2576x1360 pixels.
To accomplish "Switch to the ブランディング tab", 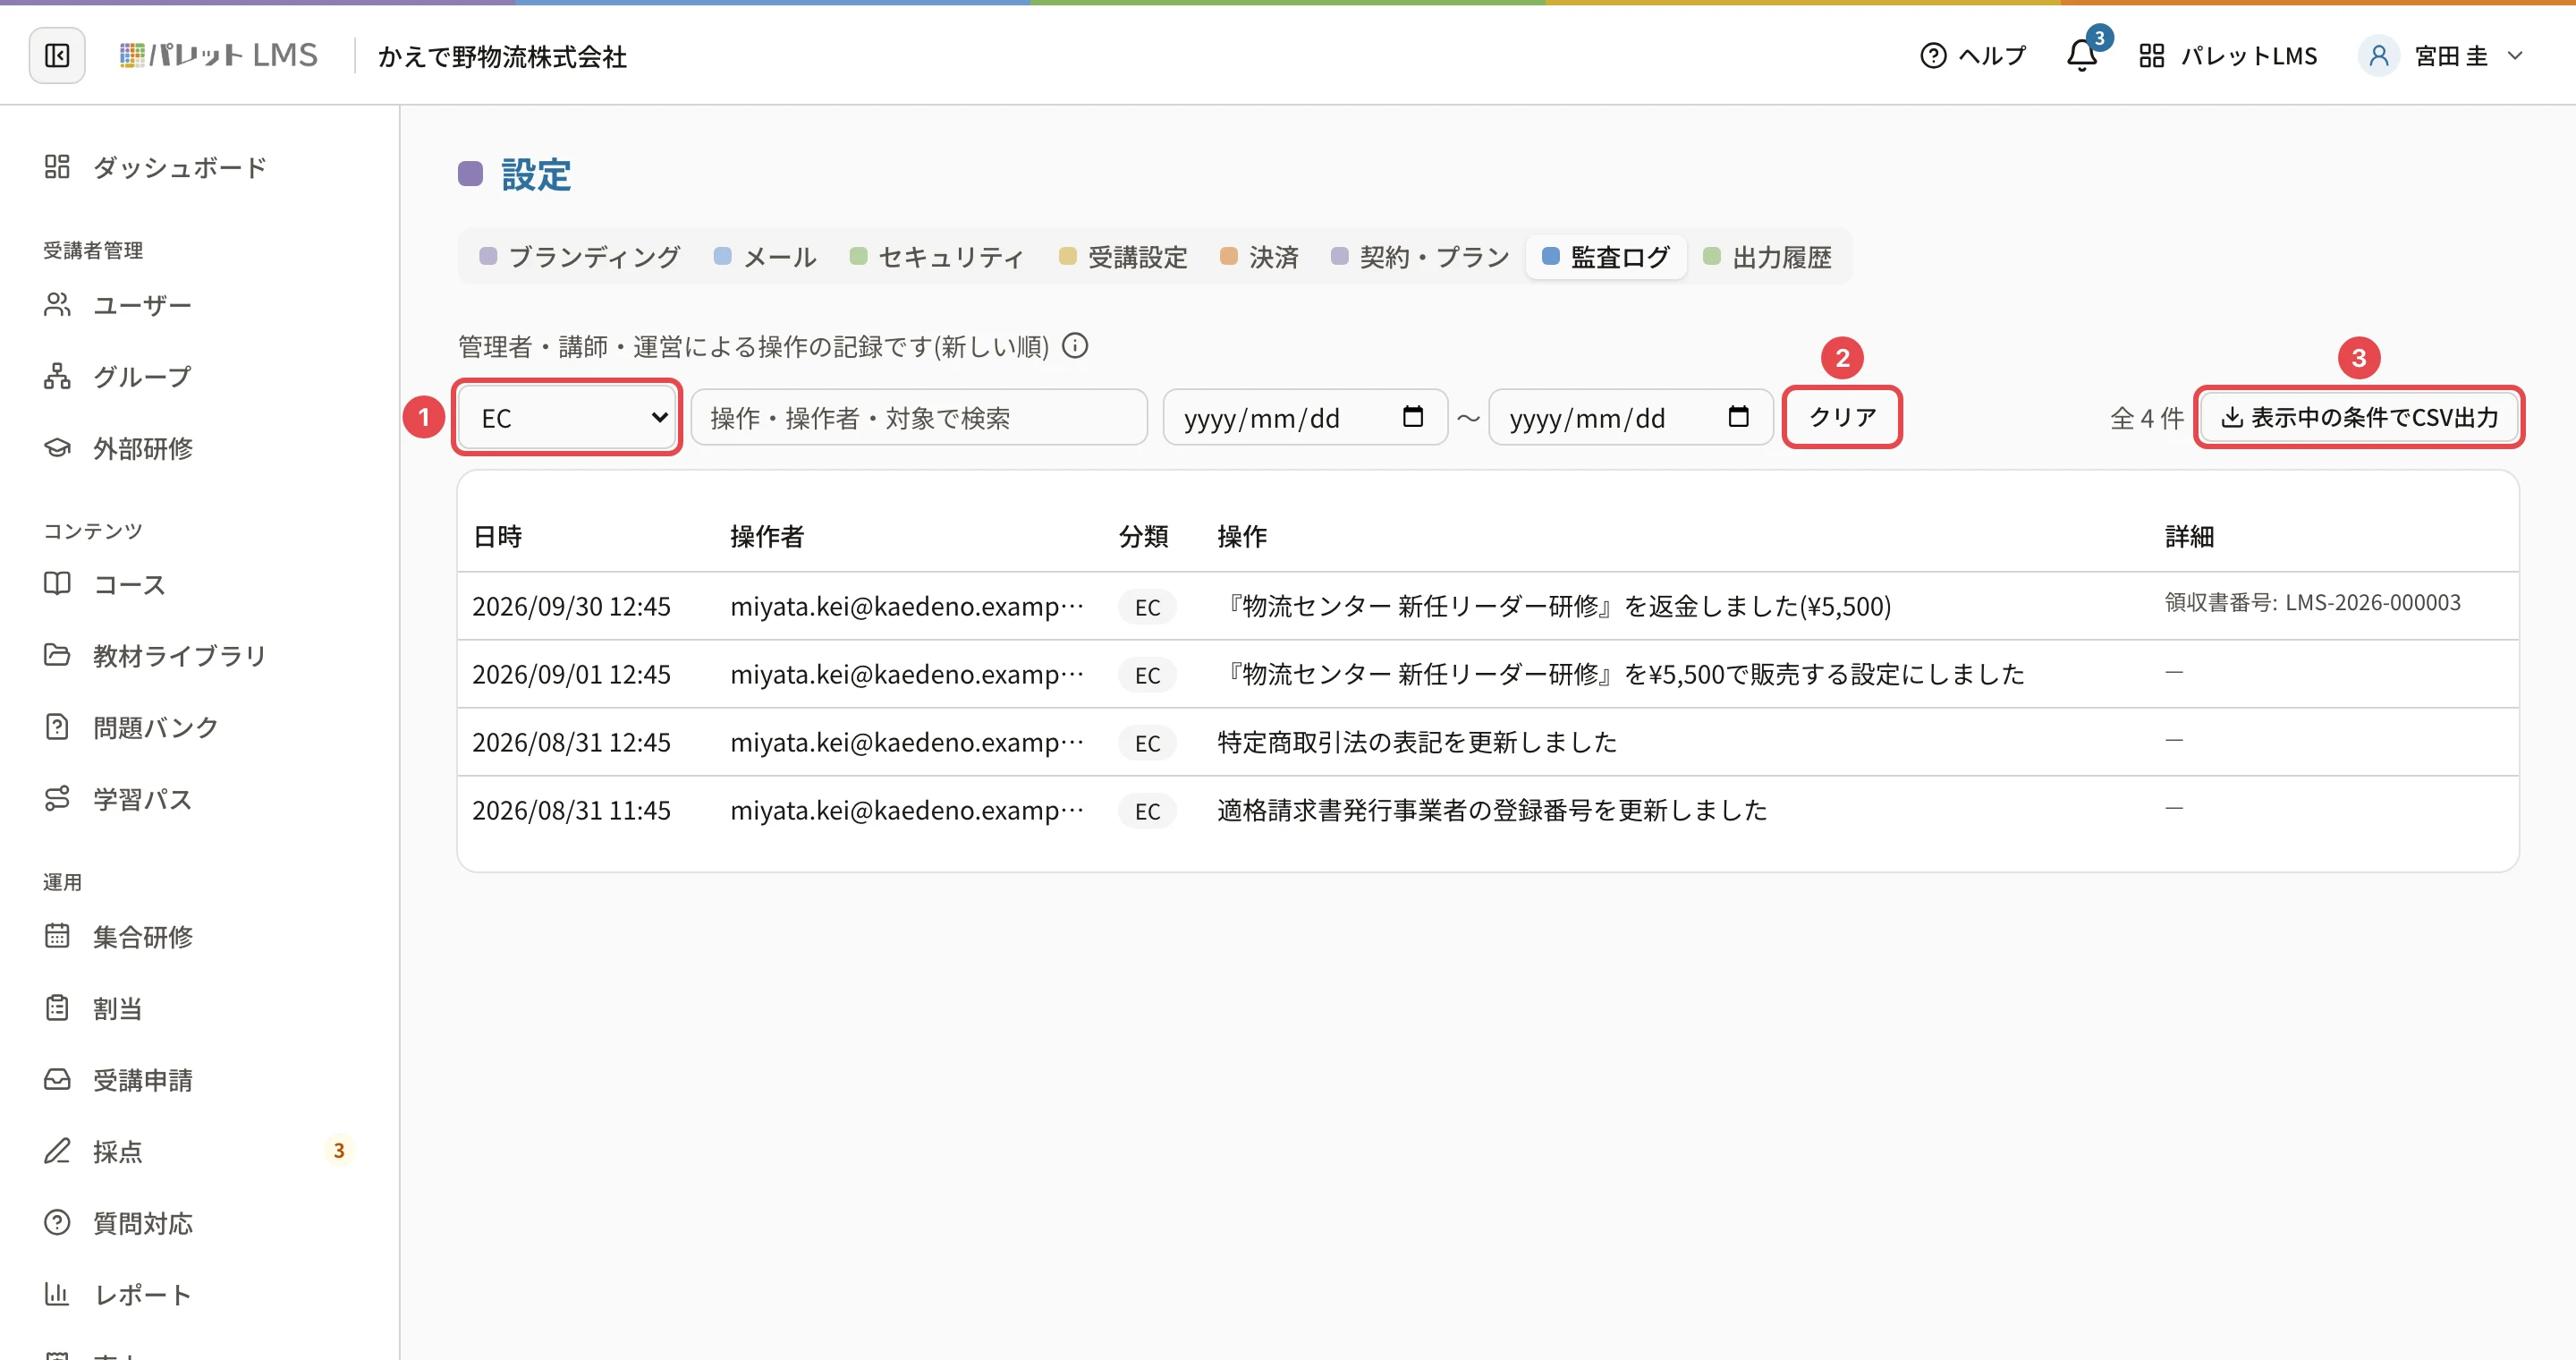I will click(580, 257).
